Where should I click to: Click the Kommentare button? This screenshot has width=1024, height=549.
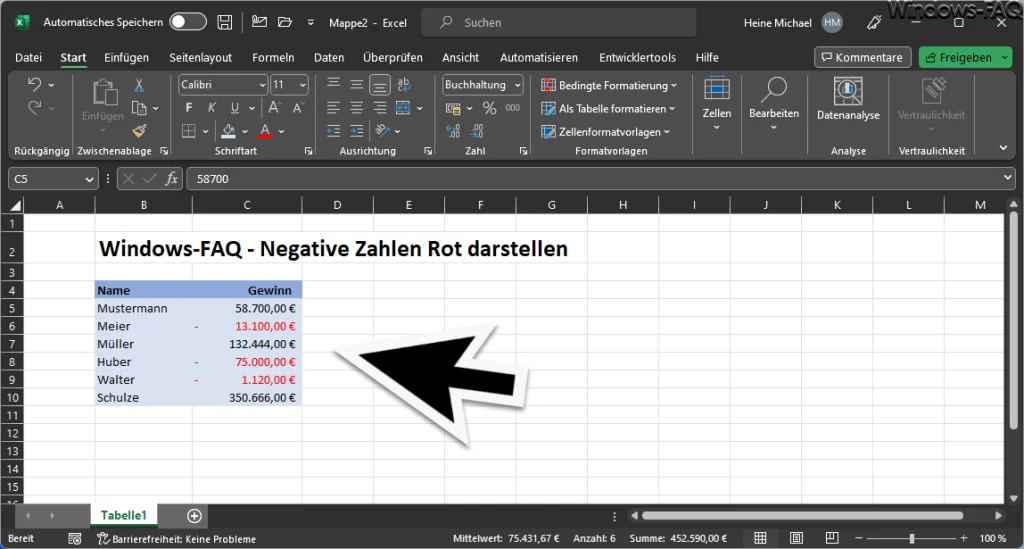(x=862, y=57)
